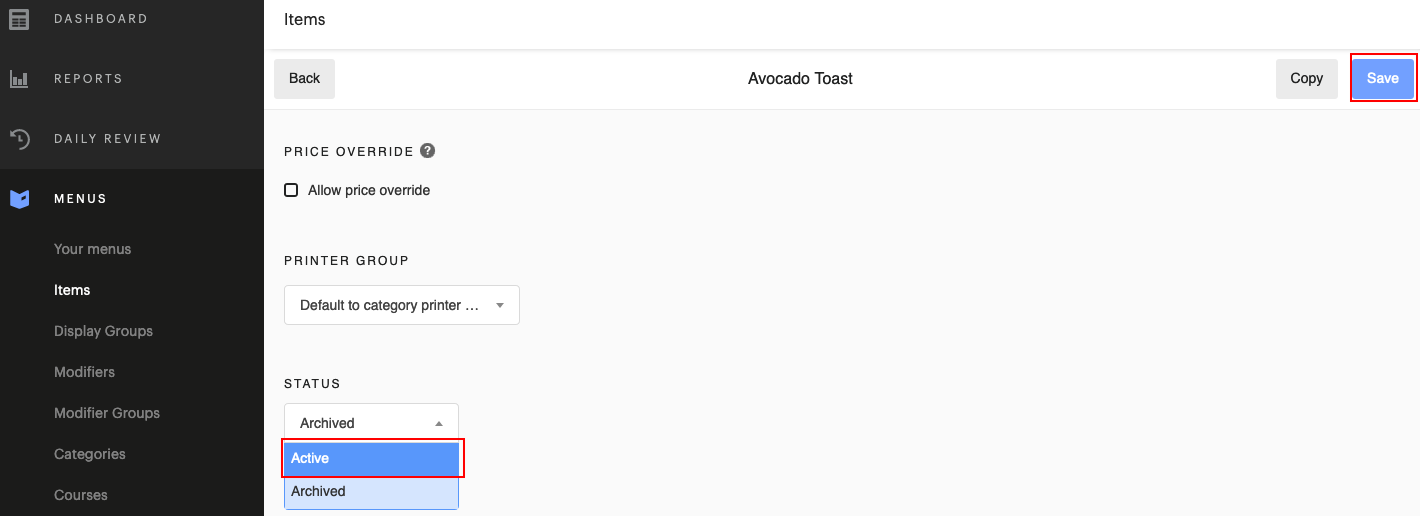Open the Courses sidebar item
This screenshot has height=516, width=1420.
point(80,495)
